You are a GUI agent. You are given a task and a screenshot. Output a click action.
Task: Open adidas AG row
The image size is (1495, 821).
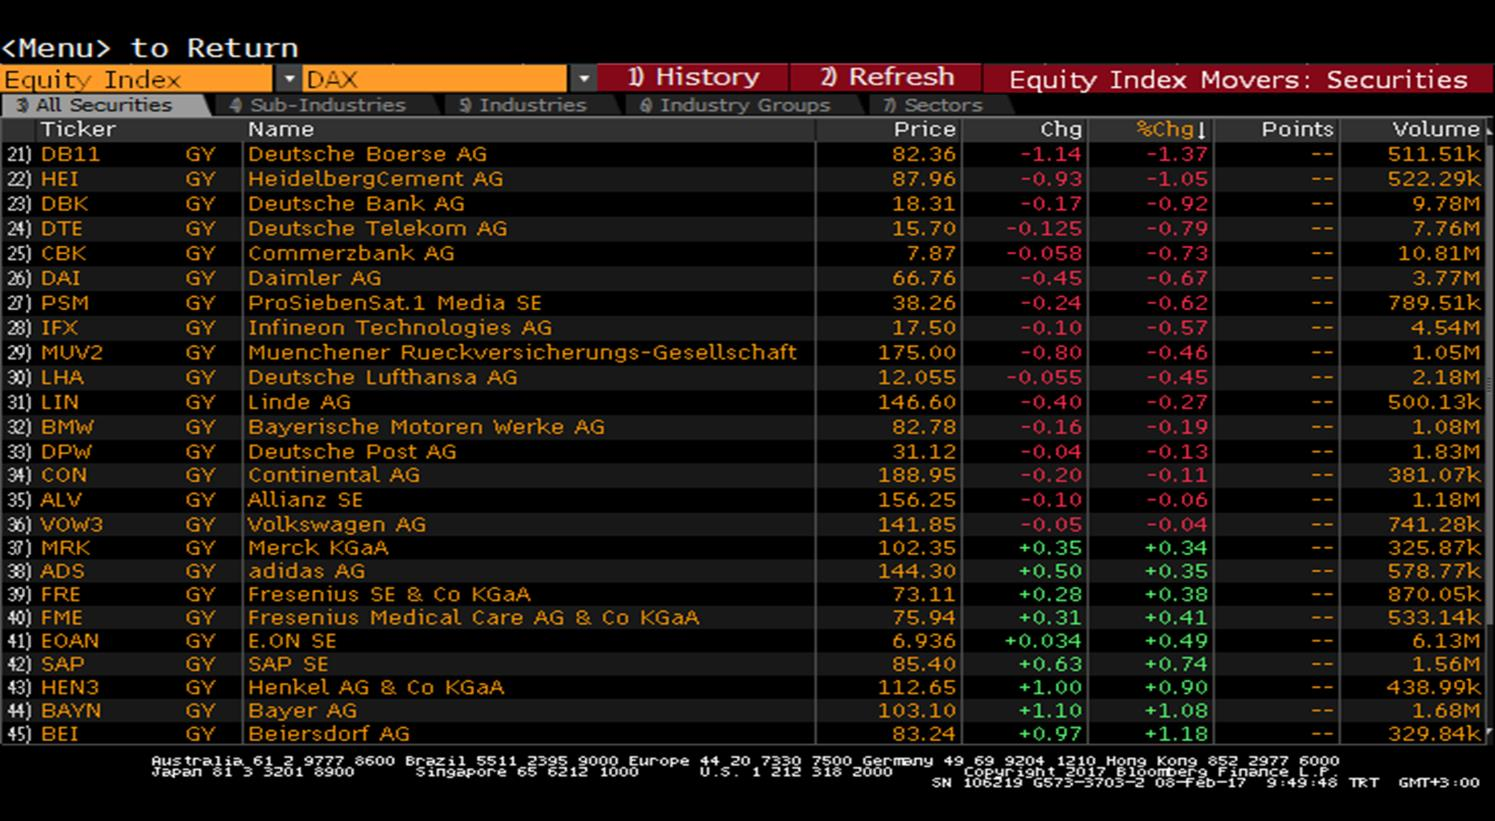pos(307,571)
